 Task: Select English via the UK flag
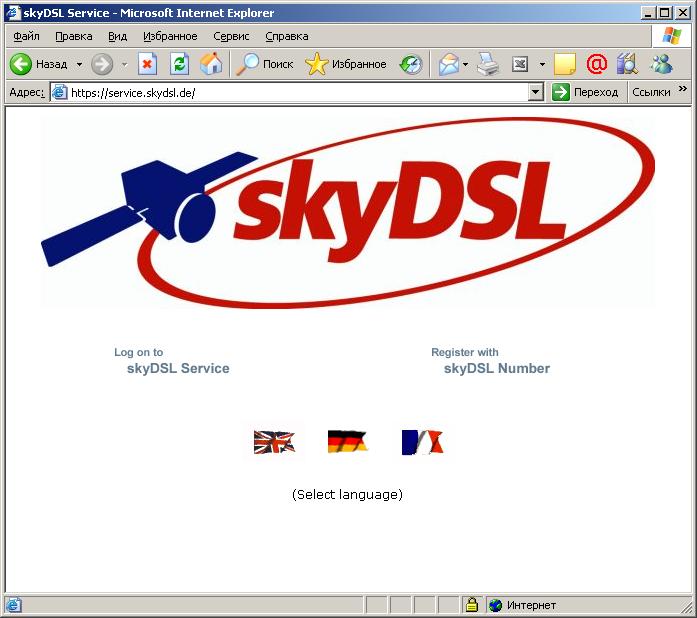tap(274, 442)
